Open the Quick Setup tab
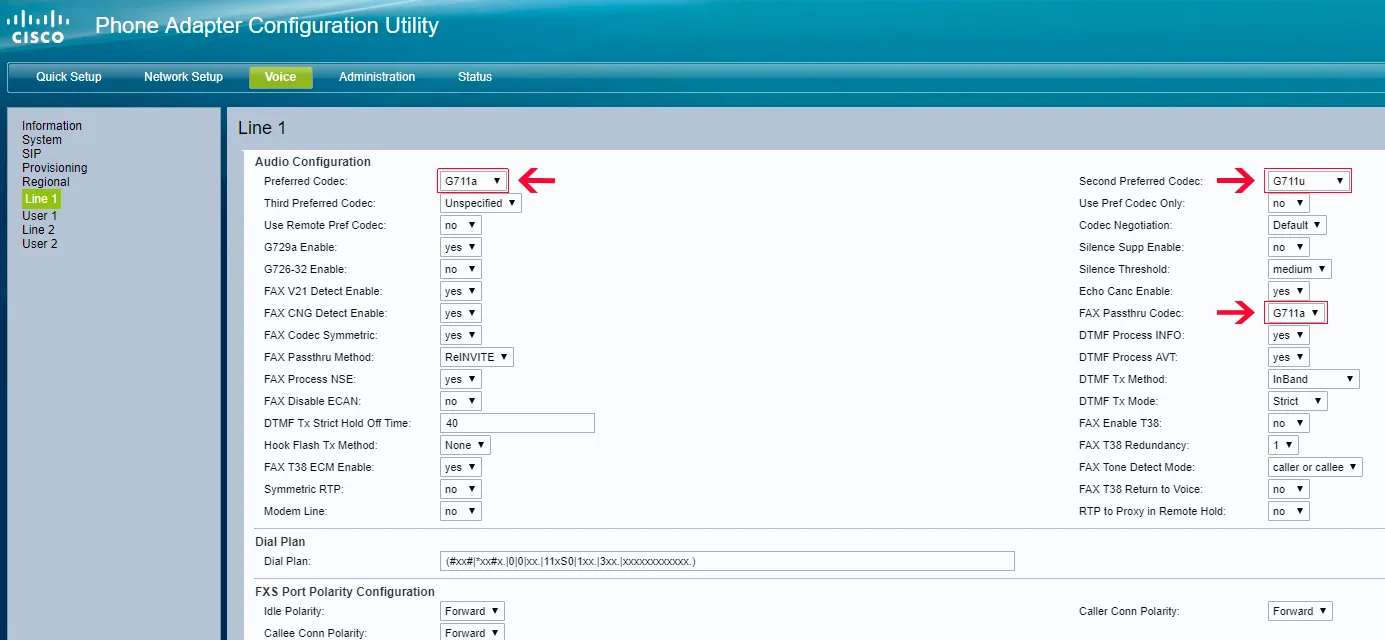Viewport: 1385px width, 640px height. [x=69, y=77]
